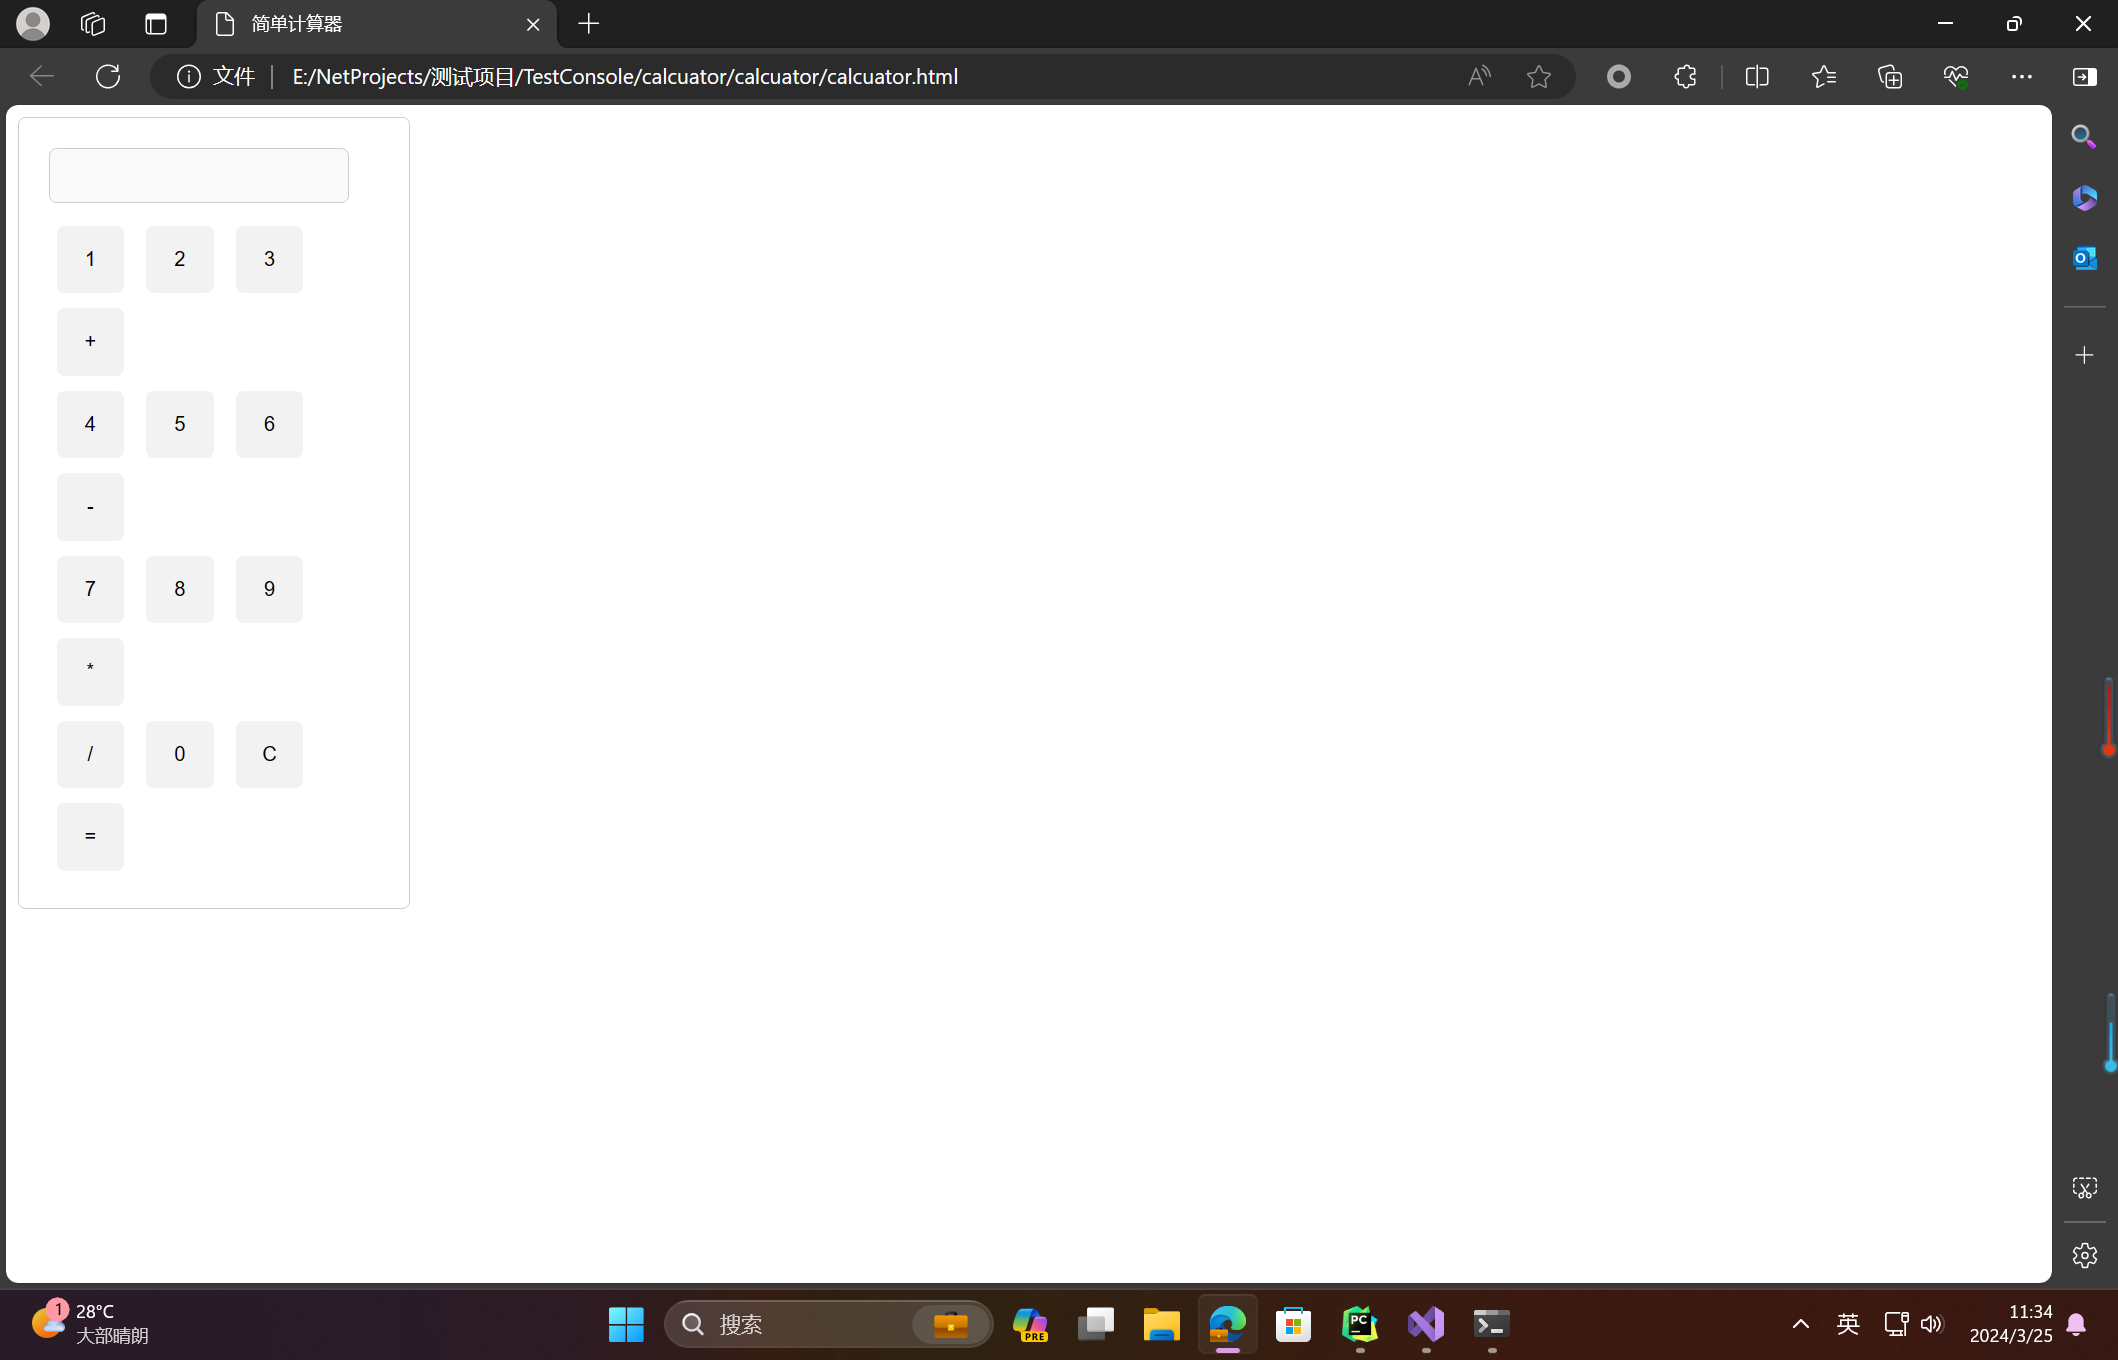Add page to favorites with star icon
The height and width of the screenshot is (1360, 2118).
pyautogui.click(x=1539, y=76)
